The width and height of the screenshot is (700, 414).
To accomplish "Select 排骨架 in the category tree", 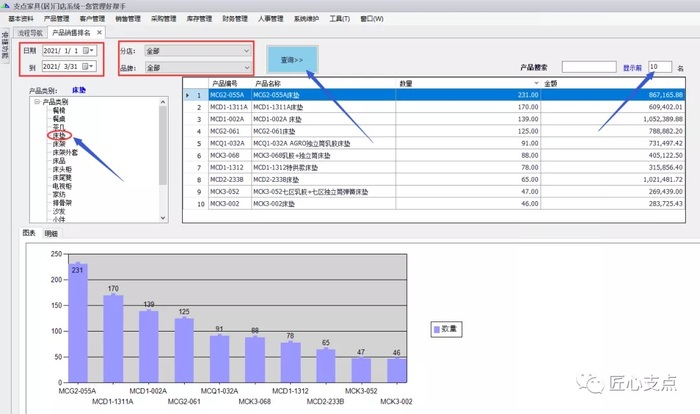I will coord(62,203).
